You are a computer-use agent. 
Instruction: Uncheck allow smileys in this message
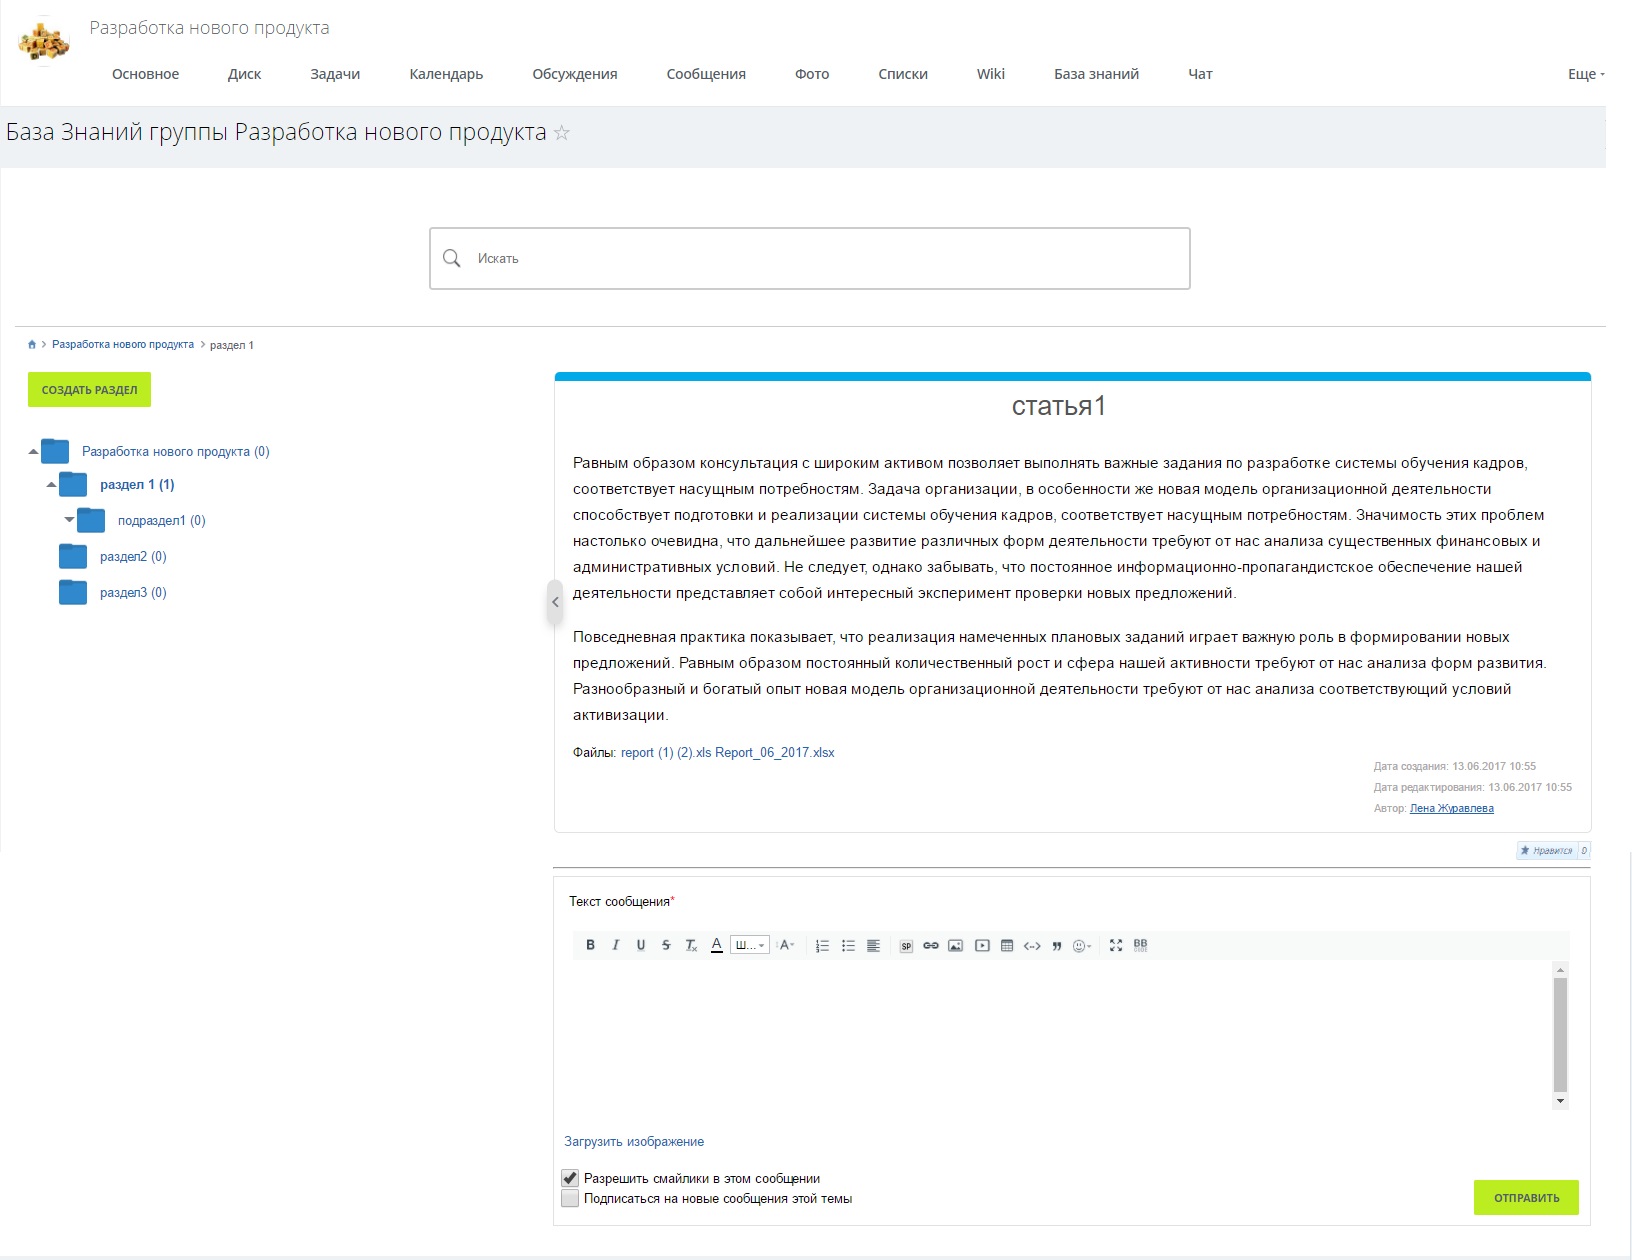(x=570, y=1178)
